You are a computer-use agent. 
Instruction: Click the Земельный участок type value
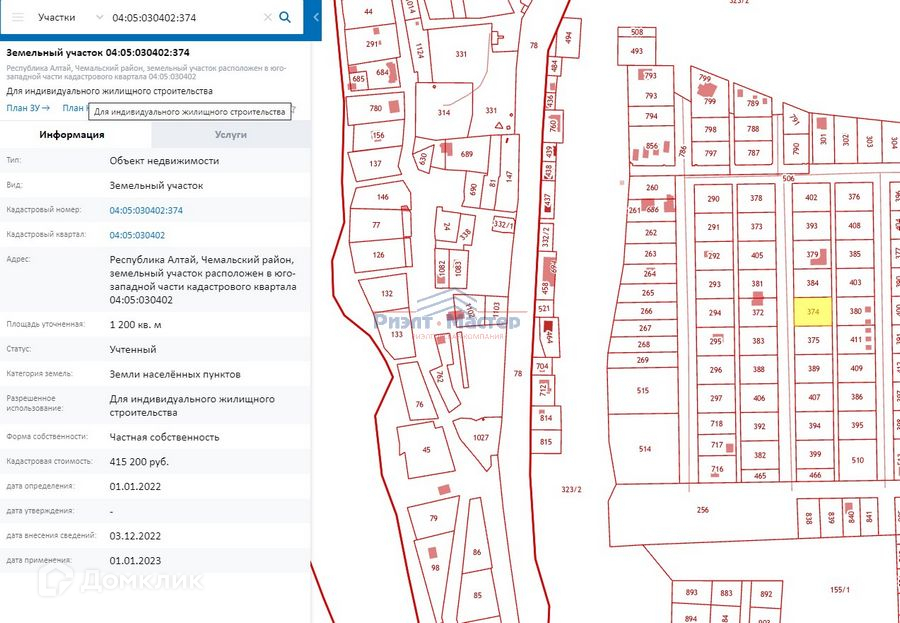click(156, 186)
